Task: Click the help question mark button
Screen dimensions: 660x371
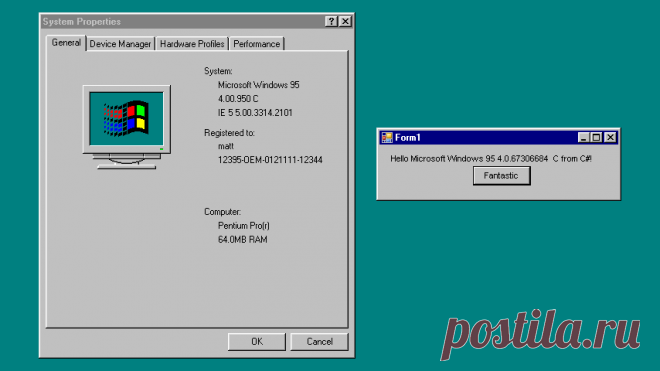Action: tap(331, 21)
